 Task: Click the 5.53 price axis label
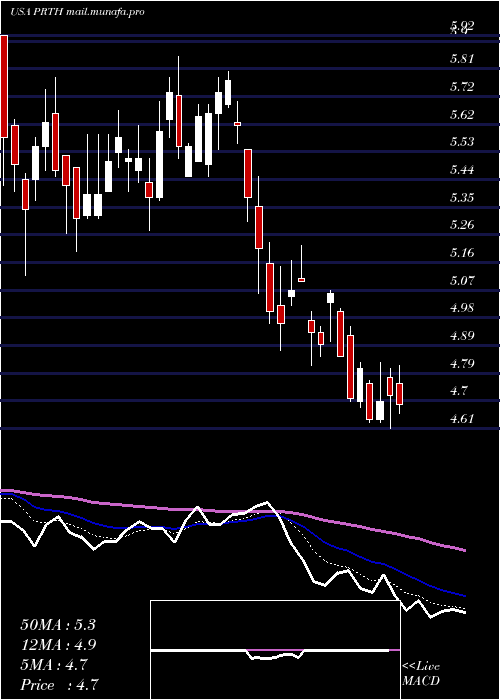(x=462, y=142)
